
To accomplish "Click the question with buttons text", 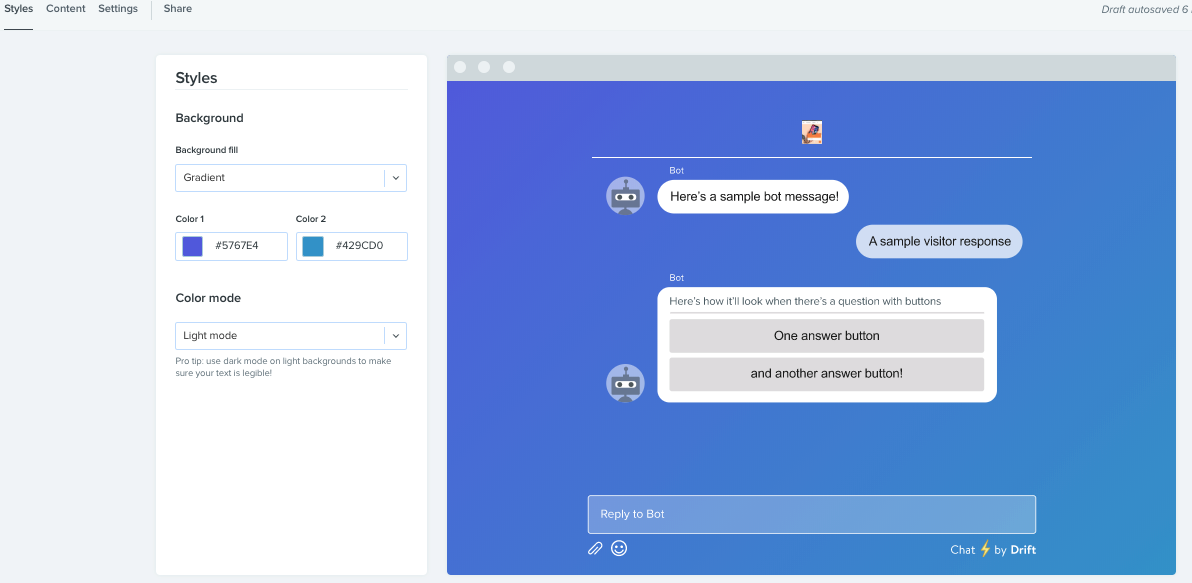I will (805, 301).
